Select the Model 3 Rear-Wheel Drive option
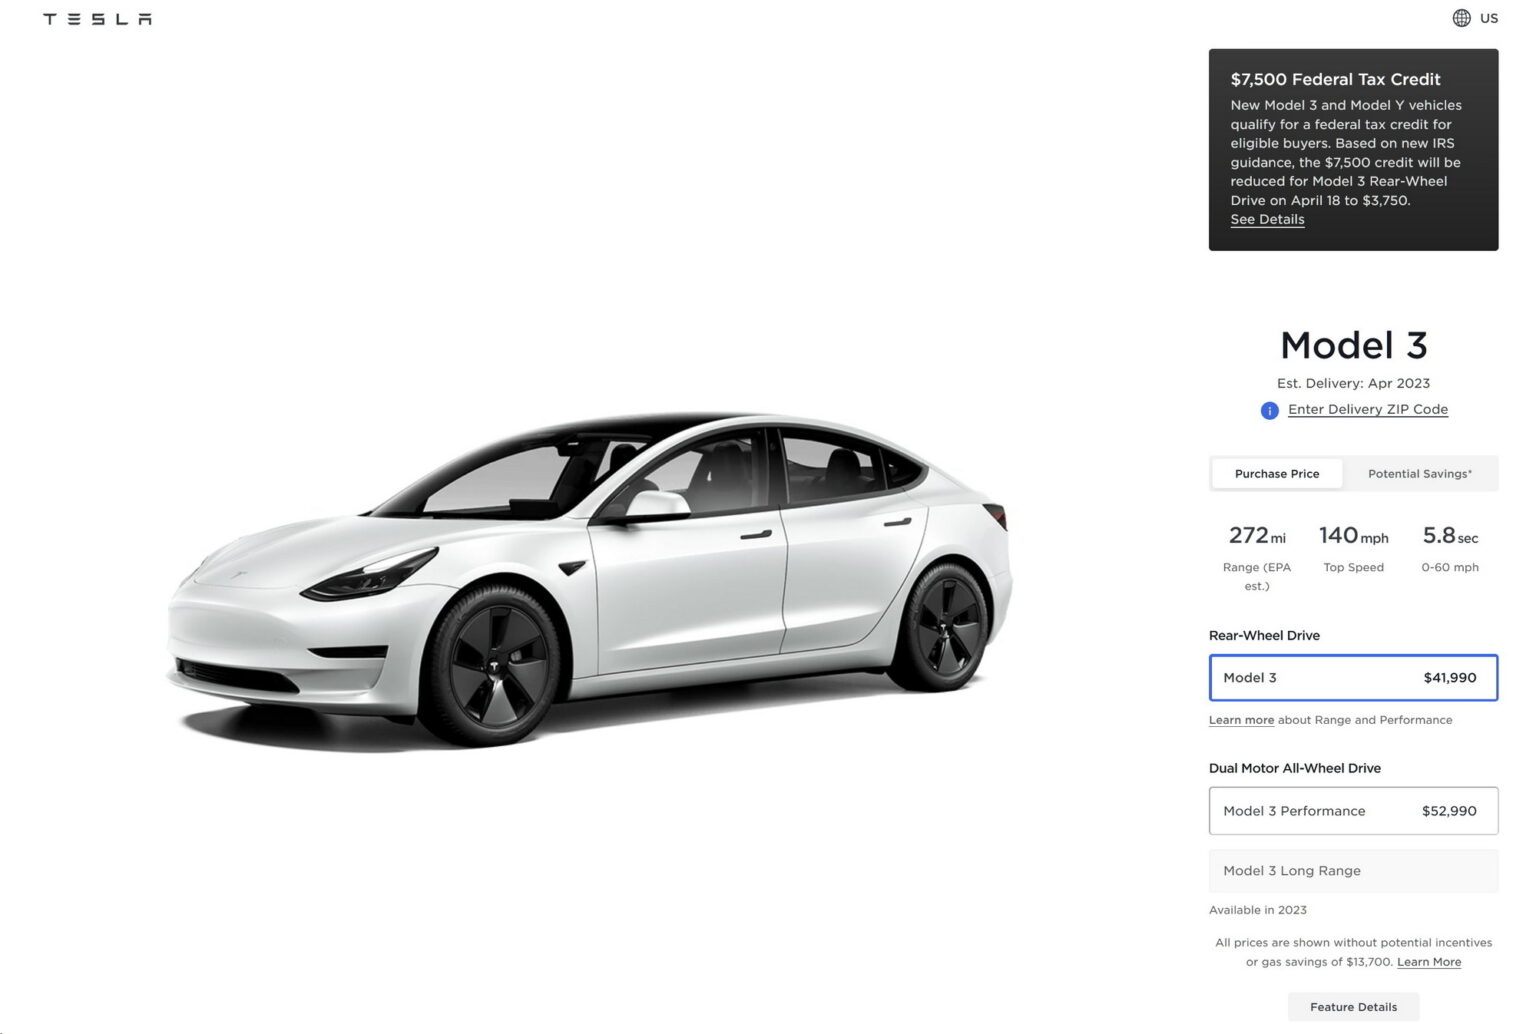 [x=1353, y=678]
